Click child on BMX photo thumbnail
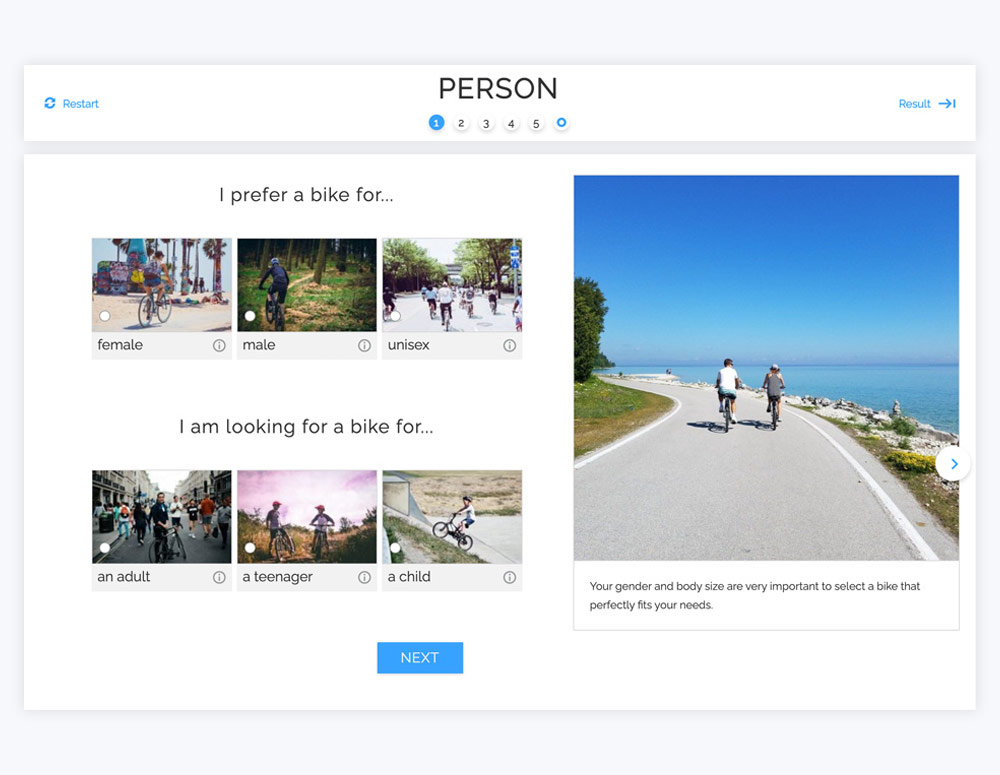Viewport: 1000px width, 775px height. 452,517
